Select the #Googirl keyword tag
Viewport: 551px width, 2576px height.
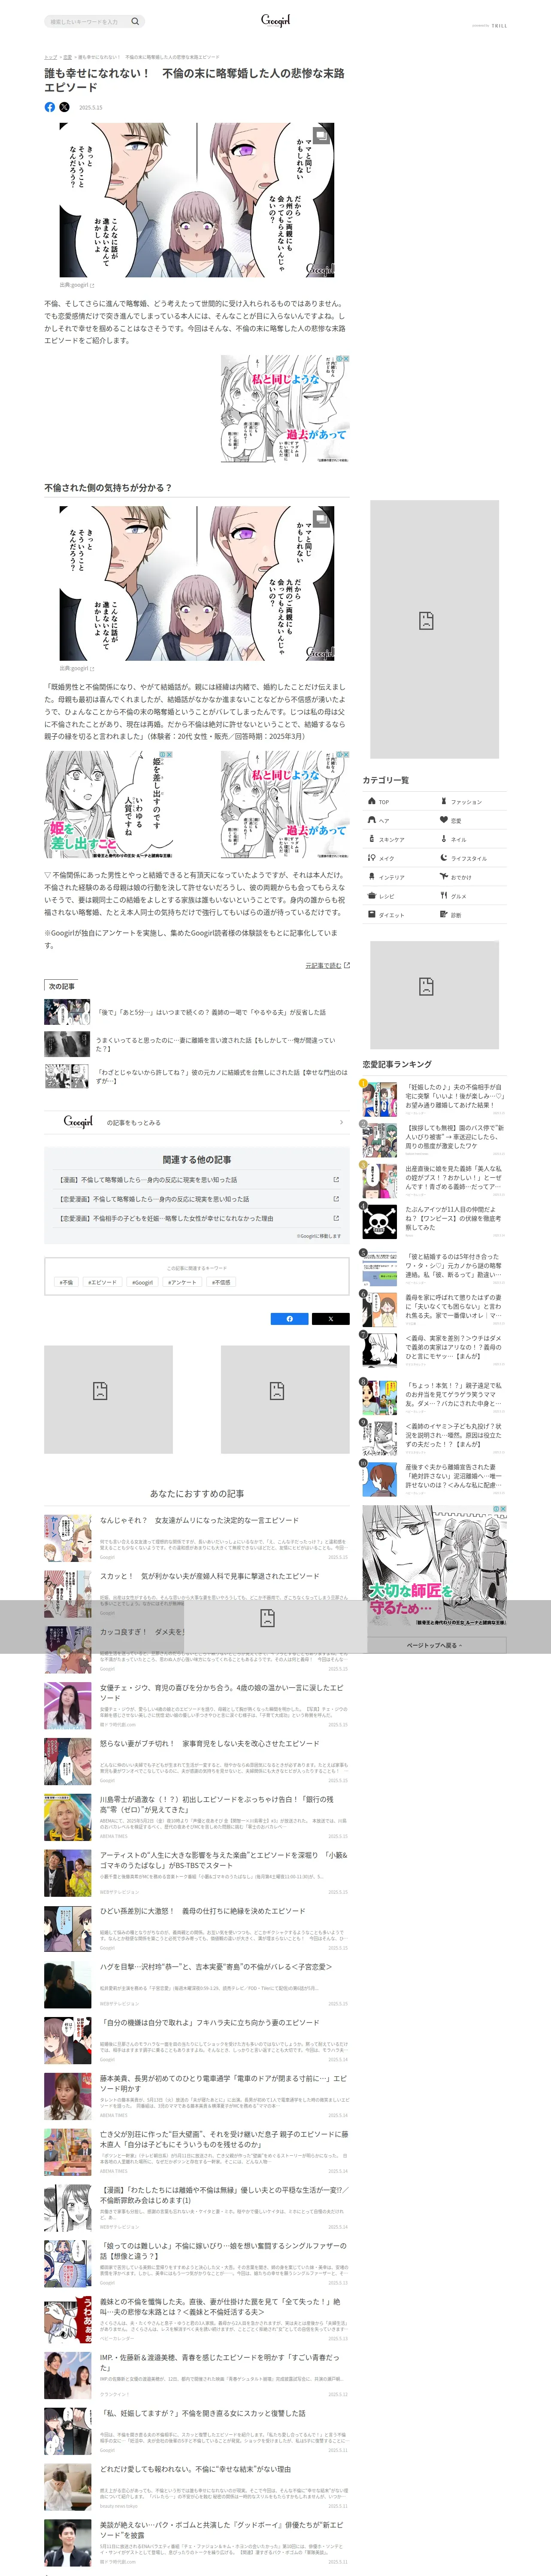[x=143, y=1281]
